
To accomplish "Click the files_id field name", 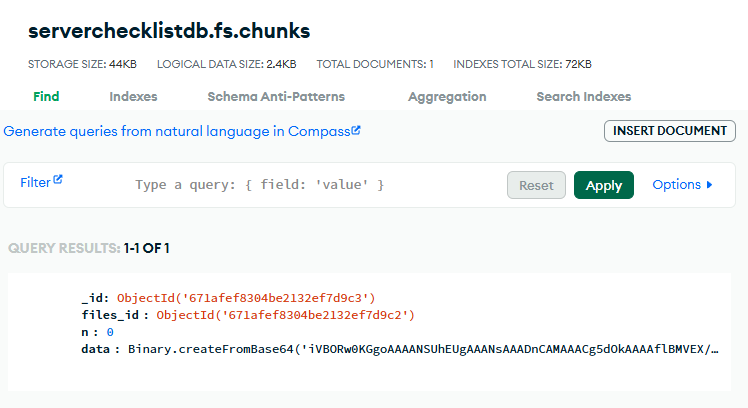I will click(111, 315).
